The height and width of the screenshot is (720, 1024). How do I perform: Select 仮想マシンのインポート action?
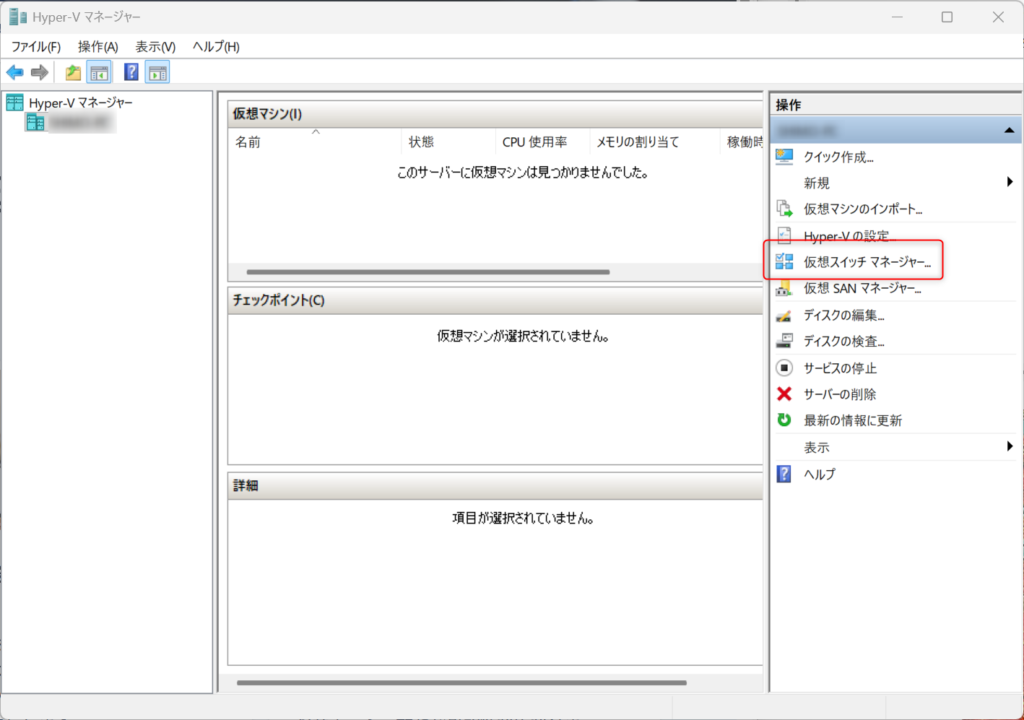(862, 209)
